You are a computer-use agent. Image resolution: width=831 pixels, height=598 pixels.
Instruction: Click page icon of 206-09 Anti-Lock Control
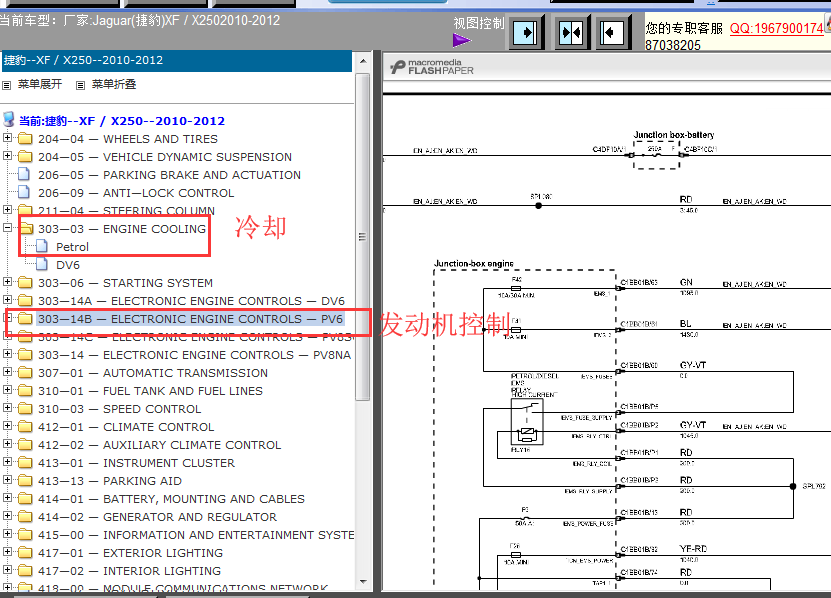tap(24, 192)
